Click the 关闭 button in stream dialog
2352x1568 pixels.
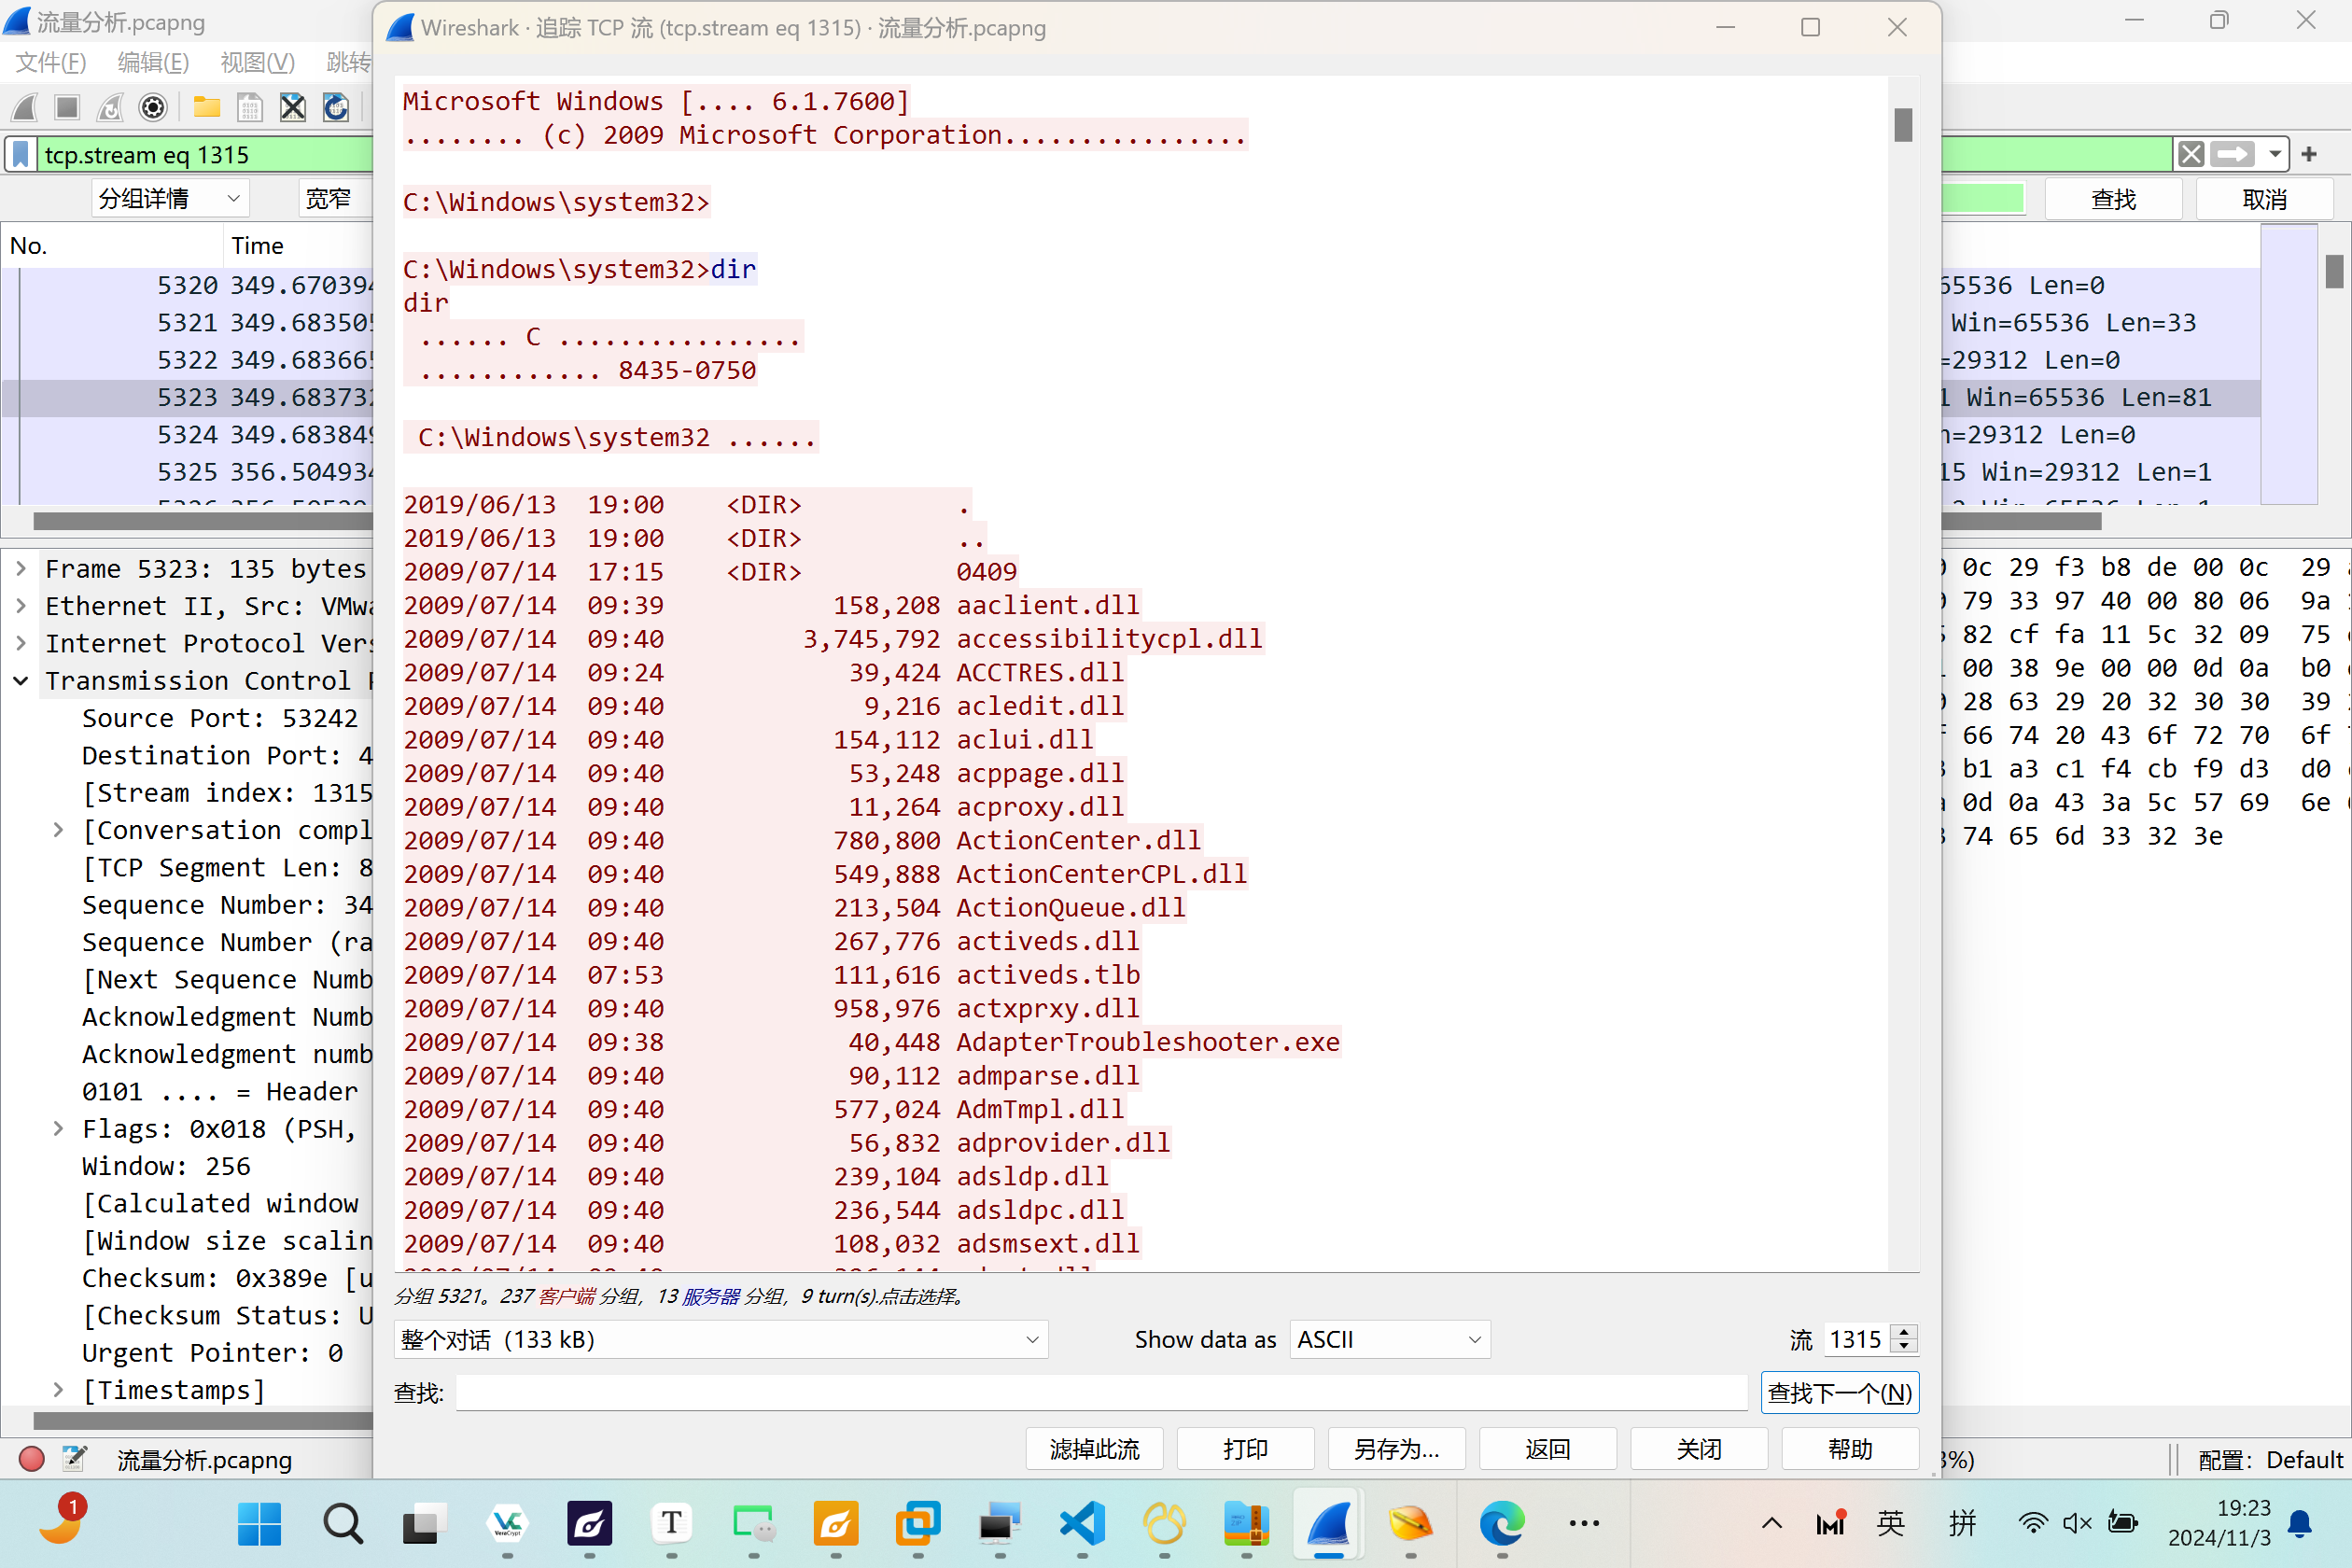pos(1698,1449)
